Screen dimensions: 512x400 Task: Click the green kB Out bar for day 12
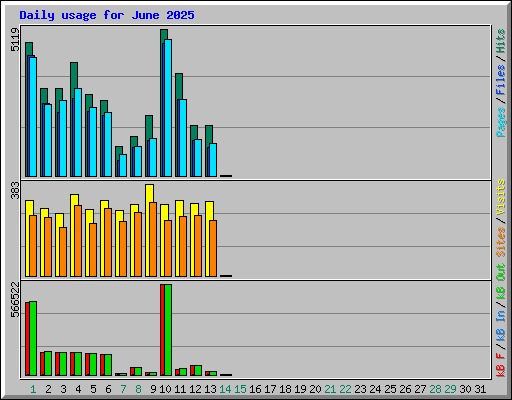coord(198,371)
